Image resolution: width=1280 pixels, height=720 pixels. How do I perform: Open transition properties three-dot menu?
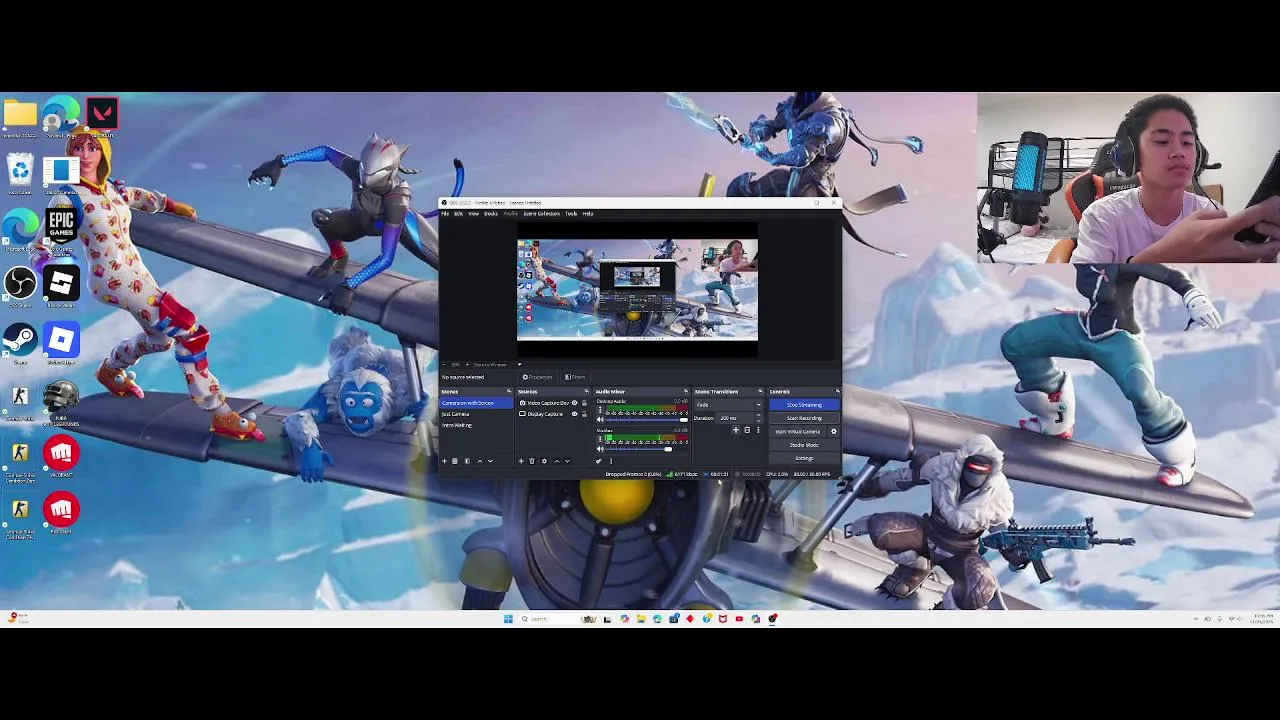pos(758,430)
